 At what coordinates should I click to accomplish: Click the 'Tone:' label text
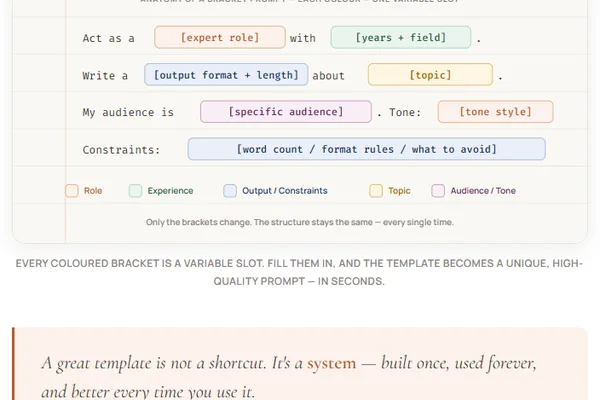coord(405,113)
